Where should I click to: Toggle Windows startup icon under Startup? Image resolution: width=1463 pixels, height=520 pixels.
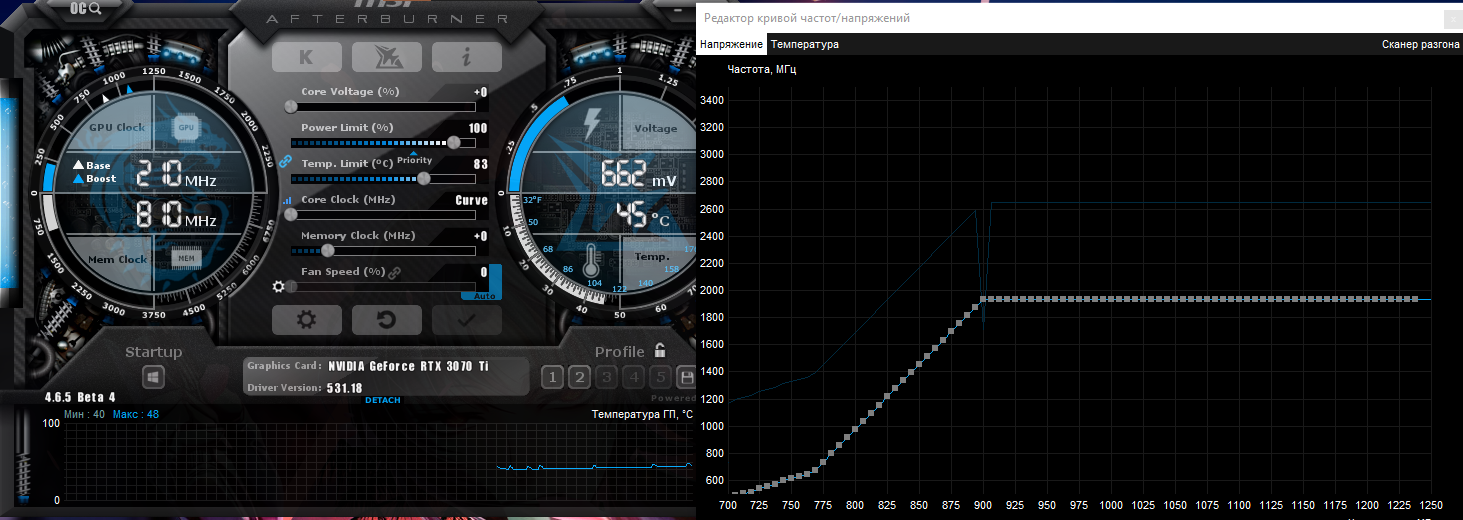[153, 377]
